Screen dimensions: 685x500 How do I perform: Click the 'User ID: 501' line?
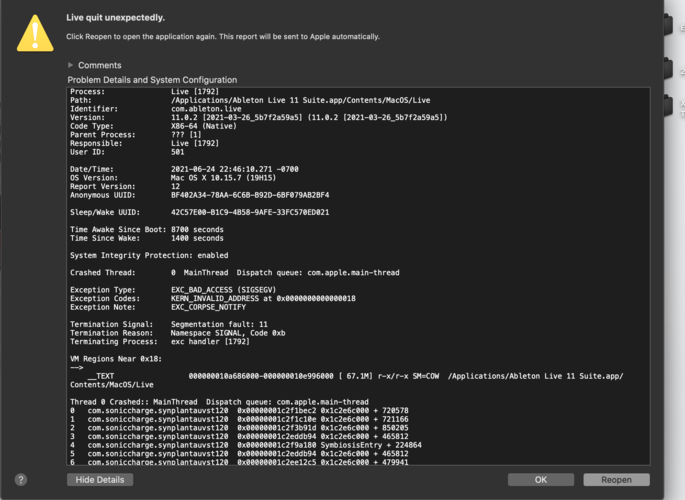click(127, 152)
